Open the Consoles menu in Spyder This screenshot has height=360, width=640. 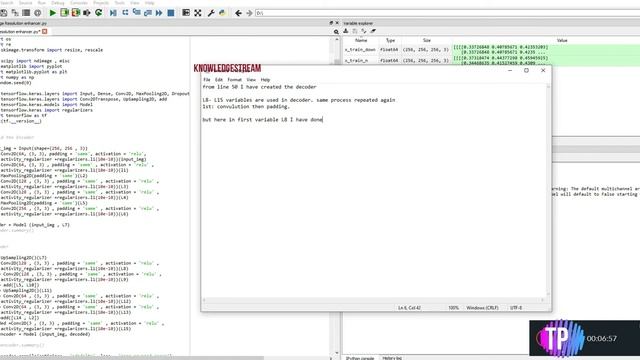79,2
